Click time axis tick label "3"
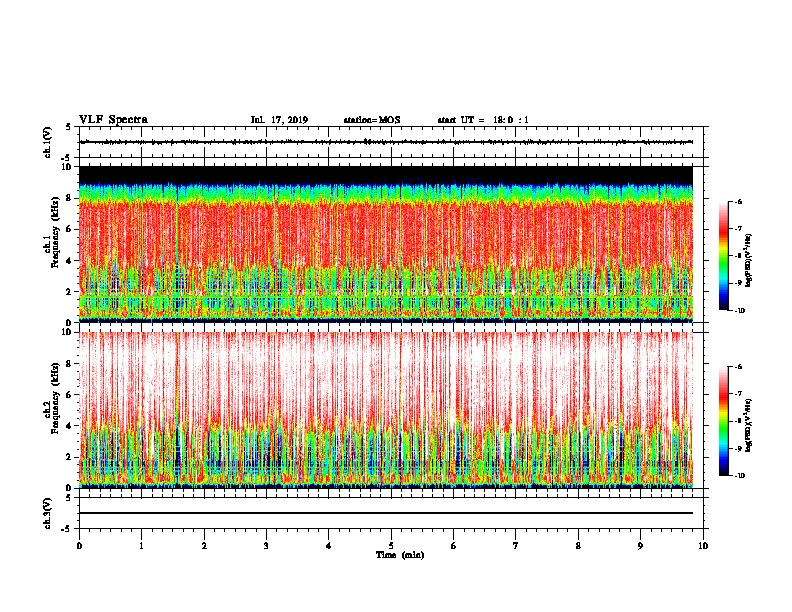Screen dimensions: 792x612 pyautogui.click(x=266, y=546)
